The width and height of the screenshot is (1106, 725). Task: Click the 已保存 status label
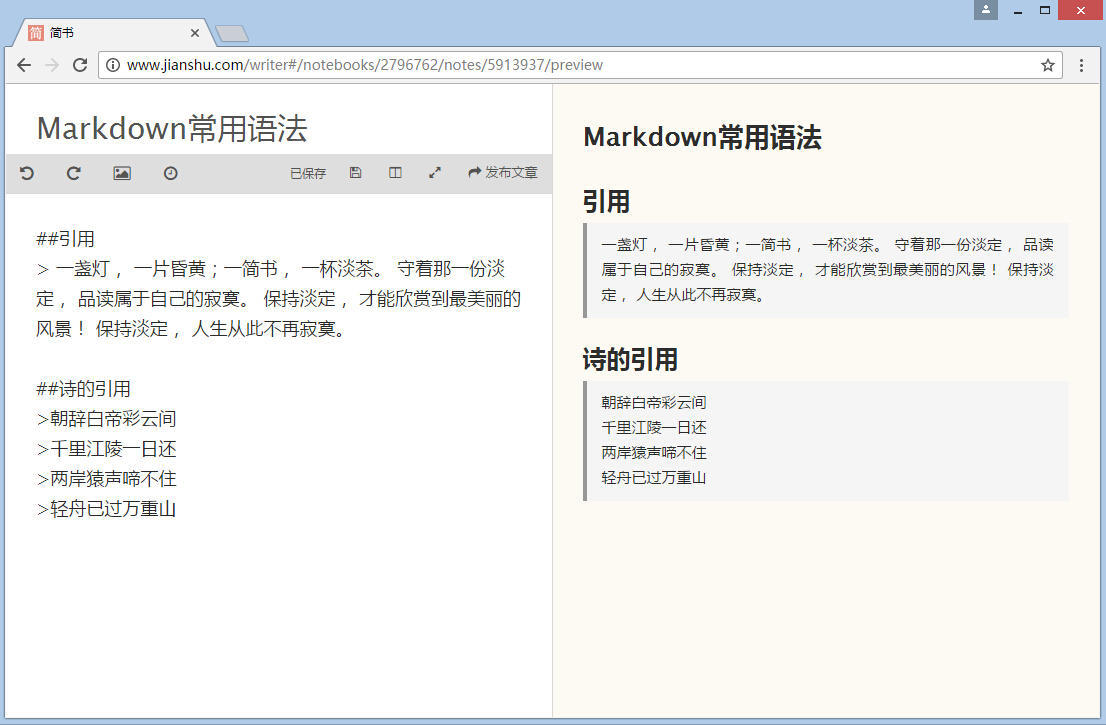[x=308, y=173]
